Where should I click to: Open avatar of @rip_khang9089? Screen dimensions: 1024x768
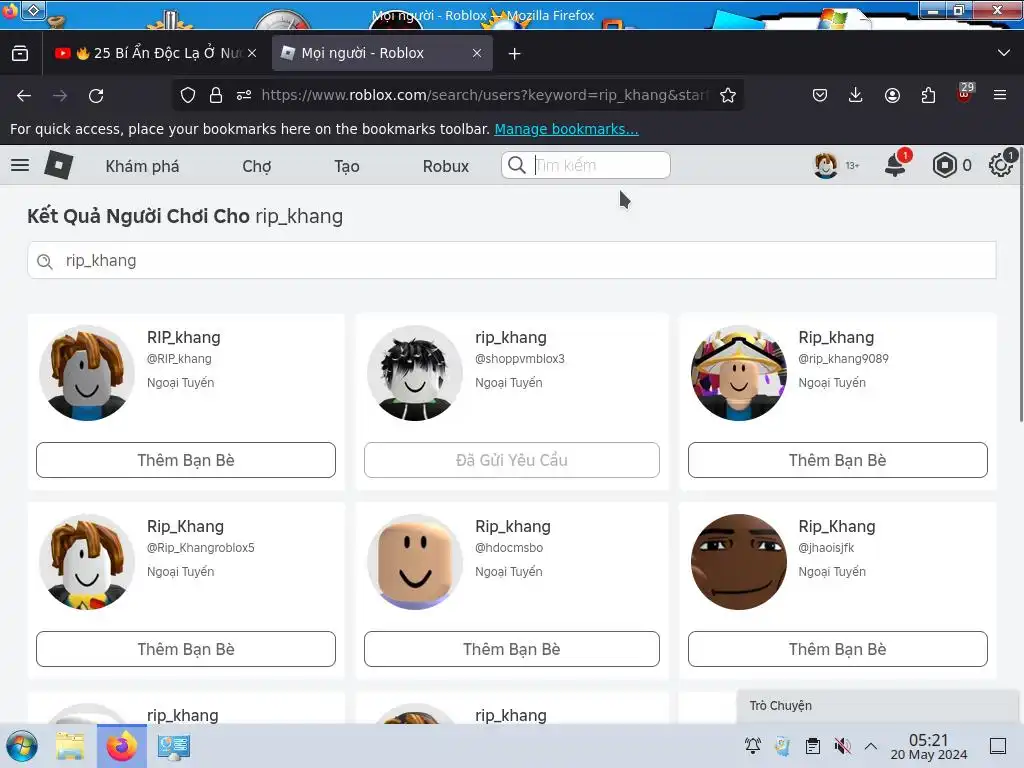click(x=739, y=373)
